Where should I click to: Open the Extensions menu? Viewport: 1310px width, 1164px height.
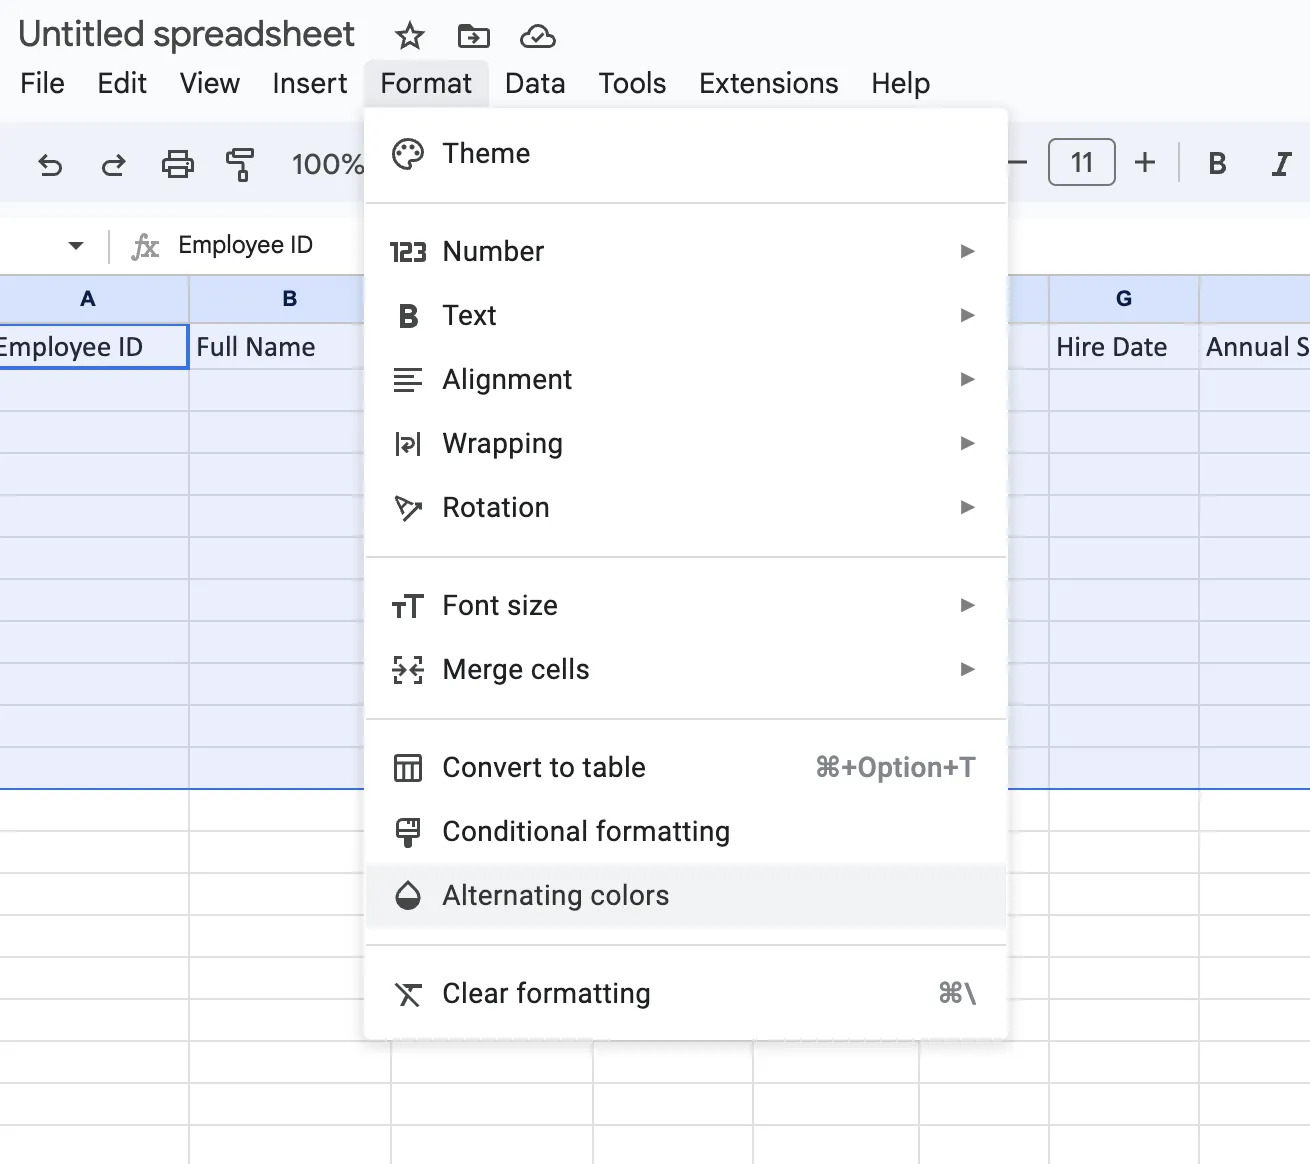(769, 83)
